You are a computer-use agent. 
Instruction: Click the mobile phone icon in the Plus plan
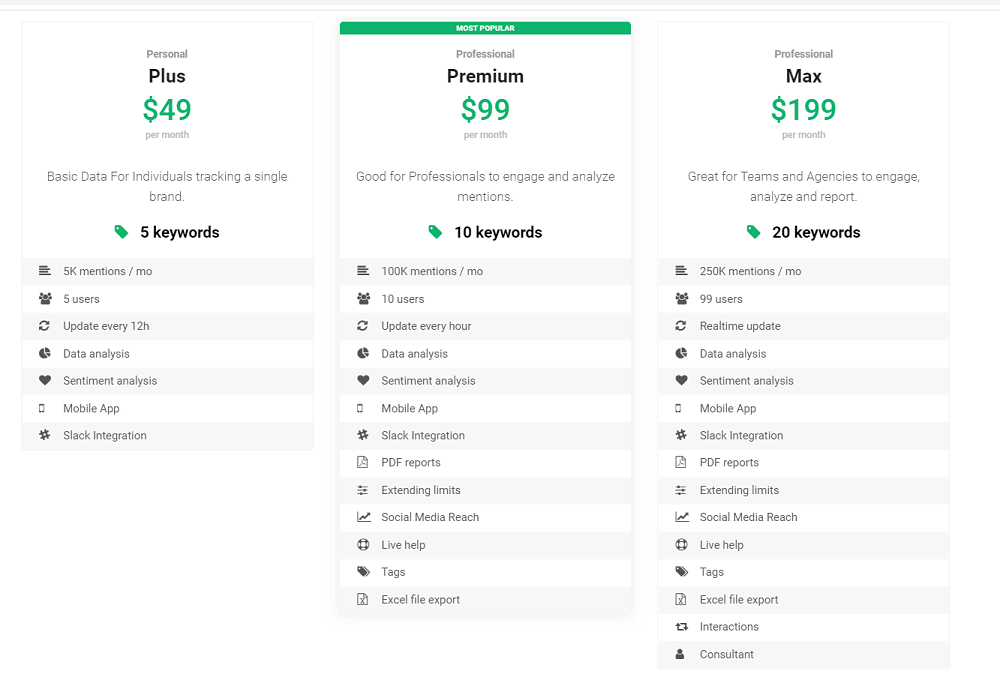tap(41, 408)
